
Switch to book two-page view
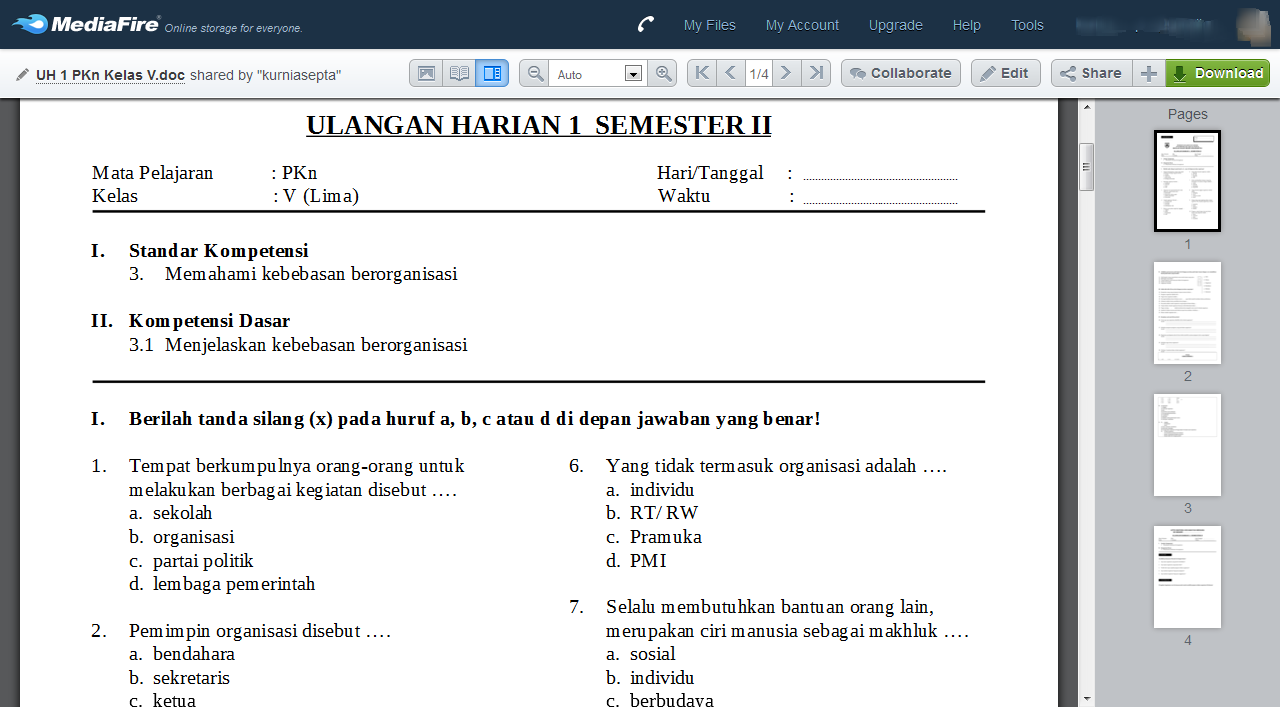459,73
